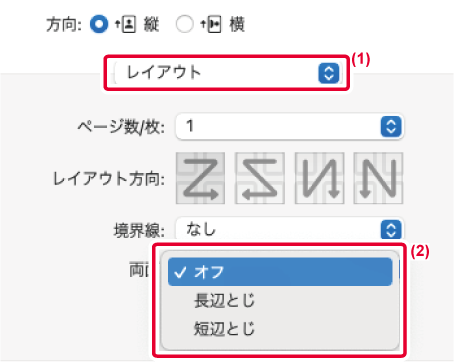Screen dimensions: 454x362
Task: Click the 横 label text
Action: click(x=237, y=25)
